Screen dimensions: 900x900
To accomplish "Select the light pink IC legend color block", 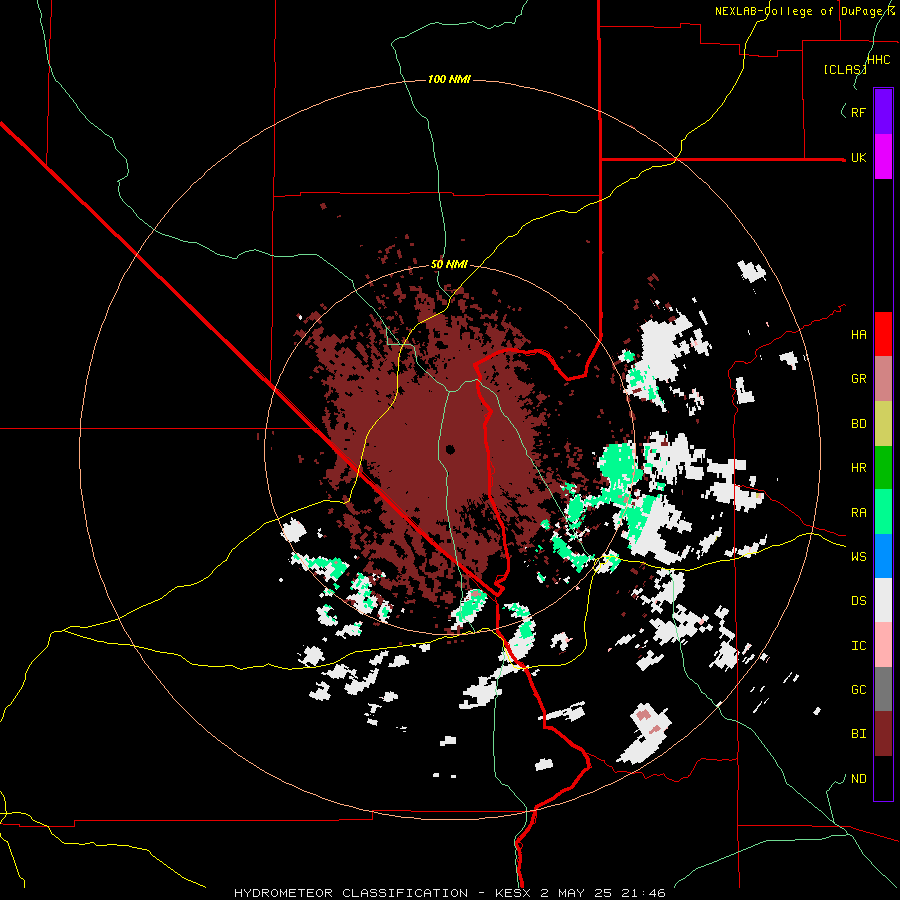I will click(883, 645).
